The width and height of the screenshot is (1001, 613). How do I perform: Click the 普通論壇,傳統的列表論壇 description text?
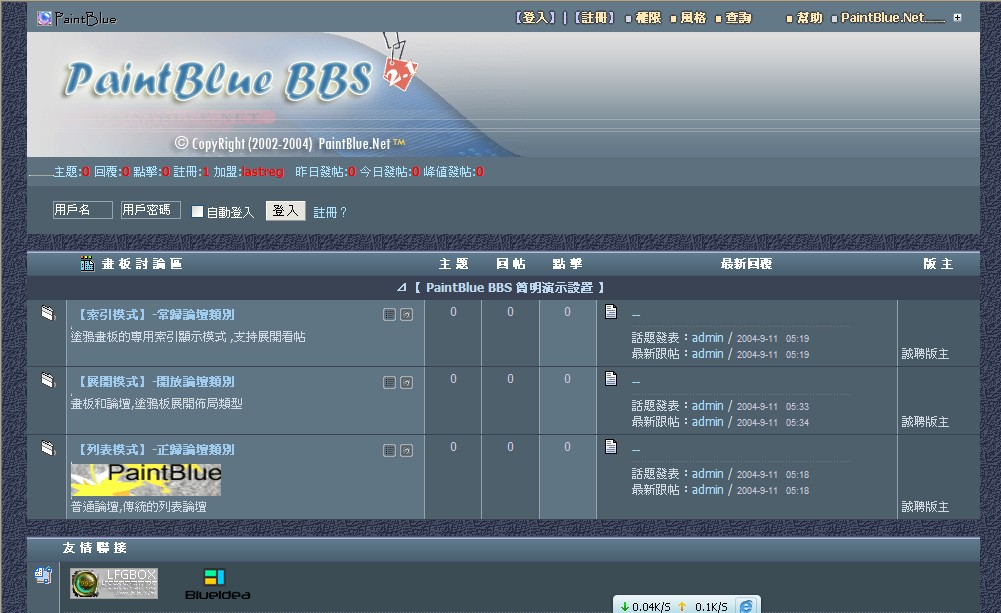(x=139, y=506)
